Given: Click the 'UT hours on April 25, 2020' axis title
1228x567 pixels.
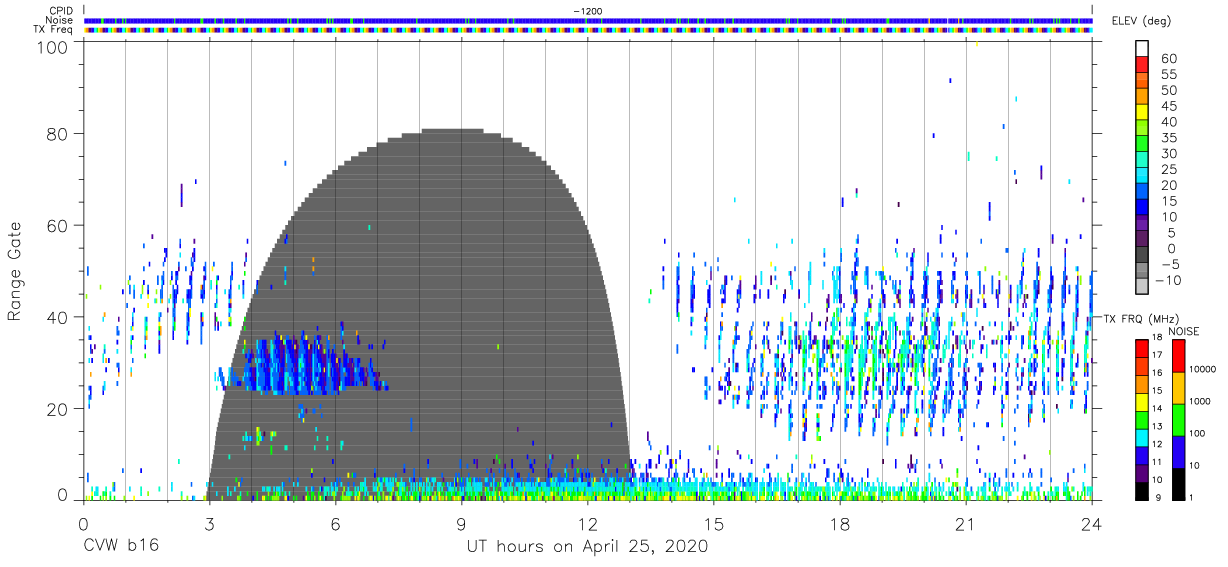Looking at the screenshot, I should tap(587, 547).
